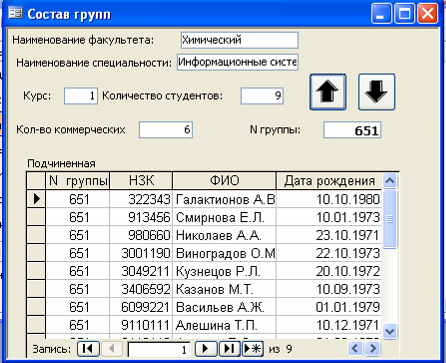Click the cell Галактионов А.В
This screenshot has width=446, height=363.
pyautogui.click(x=224, y=199)
